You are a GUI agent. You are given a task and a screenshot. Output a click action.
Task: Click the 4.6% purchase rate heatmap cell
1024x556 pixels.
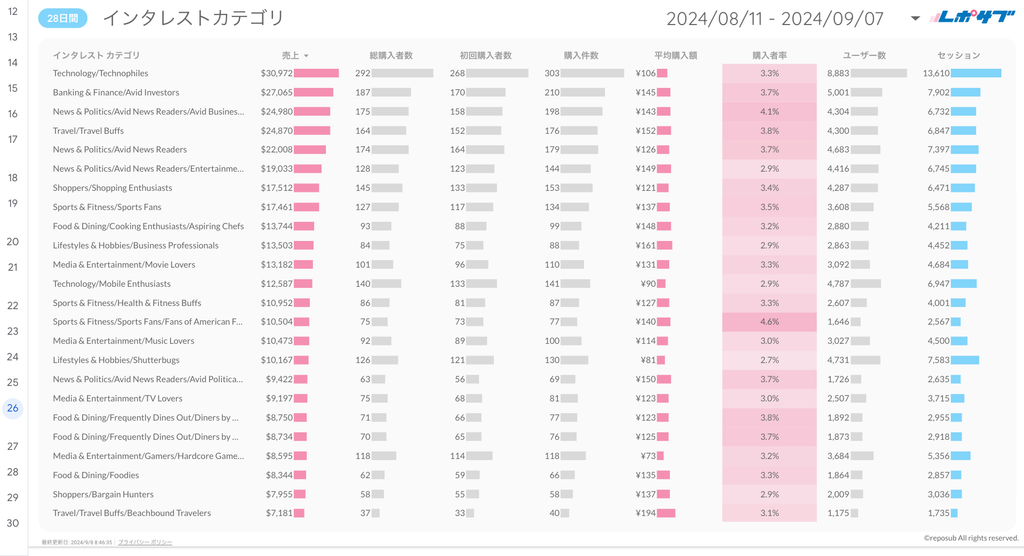[x=769, y=322]
